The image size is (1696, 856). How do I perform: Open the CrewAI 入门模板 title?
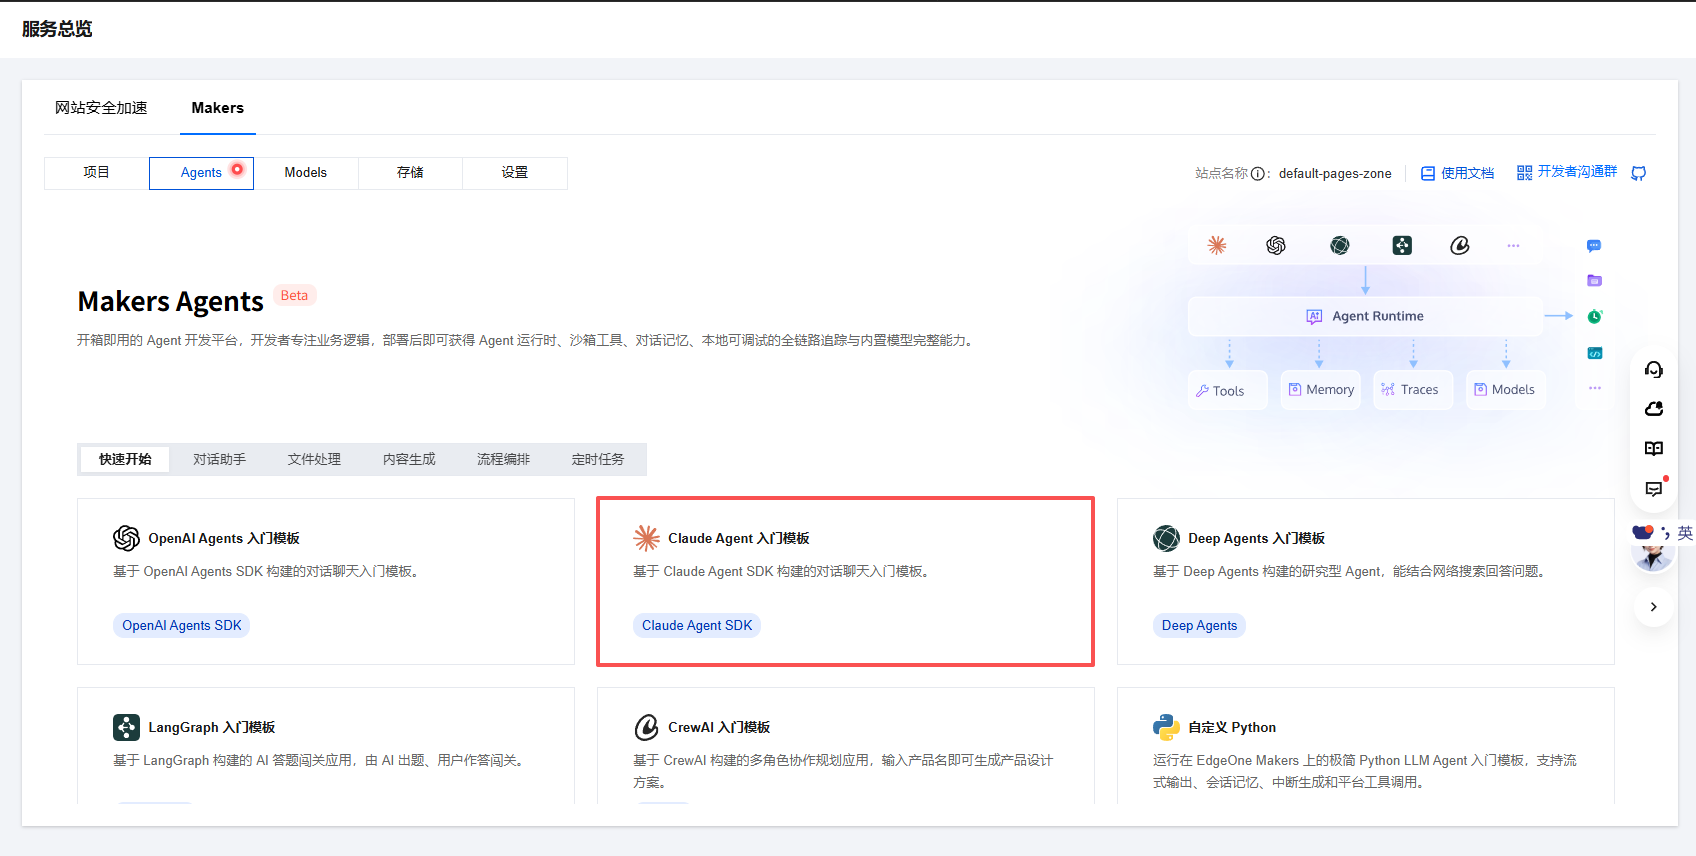point(719,727)
